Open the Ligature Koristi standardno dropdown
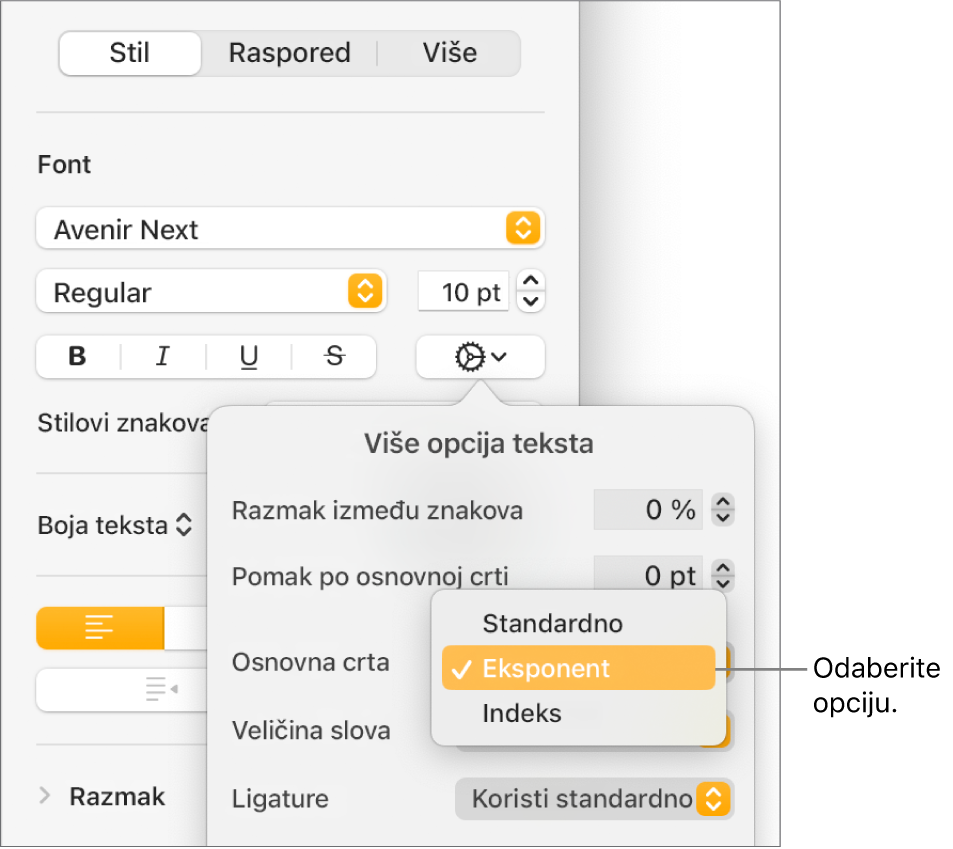The height and width of the screenshot is (849, 953). pyautogui.click(x=594, y=799)
